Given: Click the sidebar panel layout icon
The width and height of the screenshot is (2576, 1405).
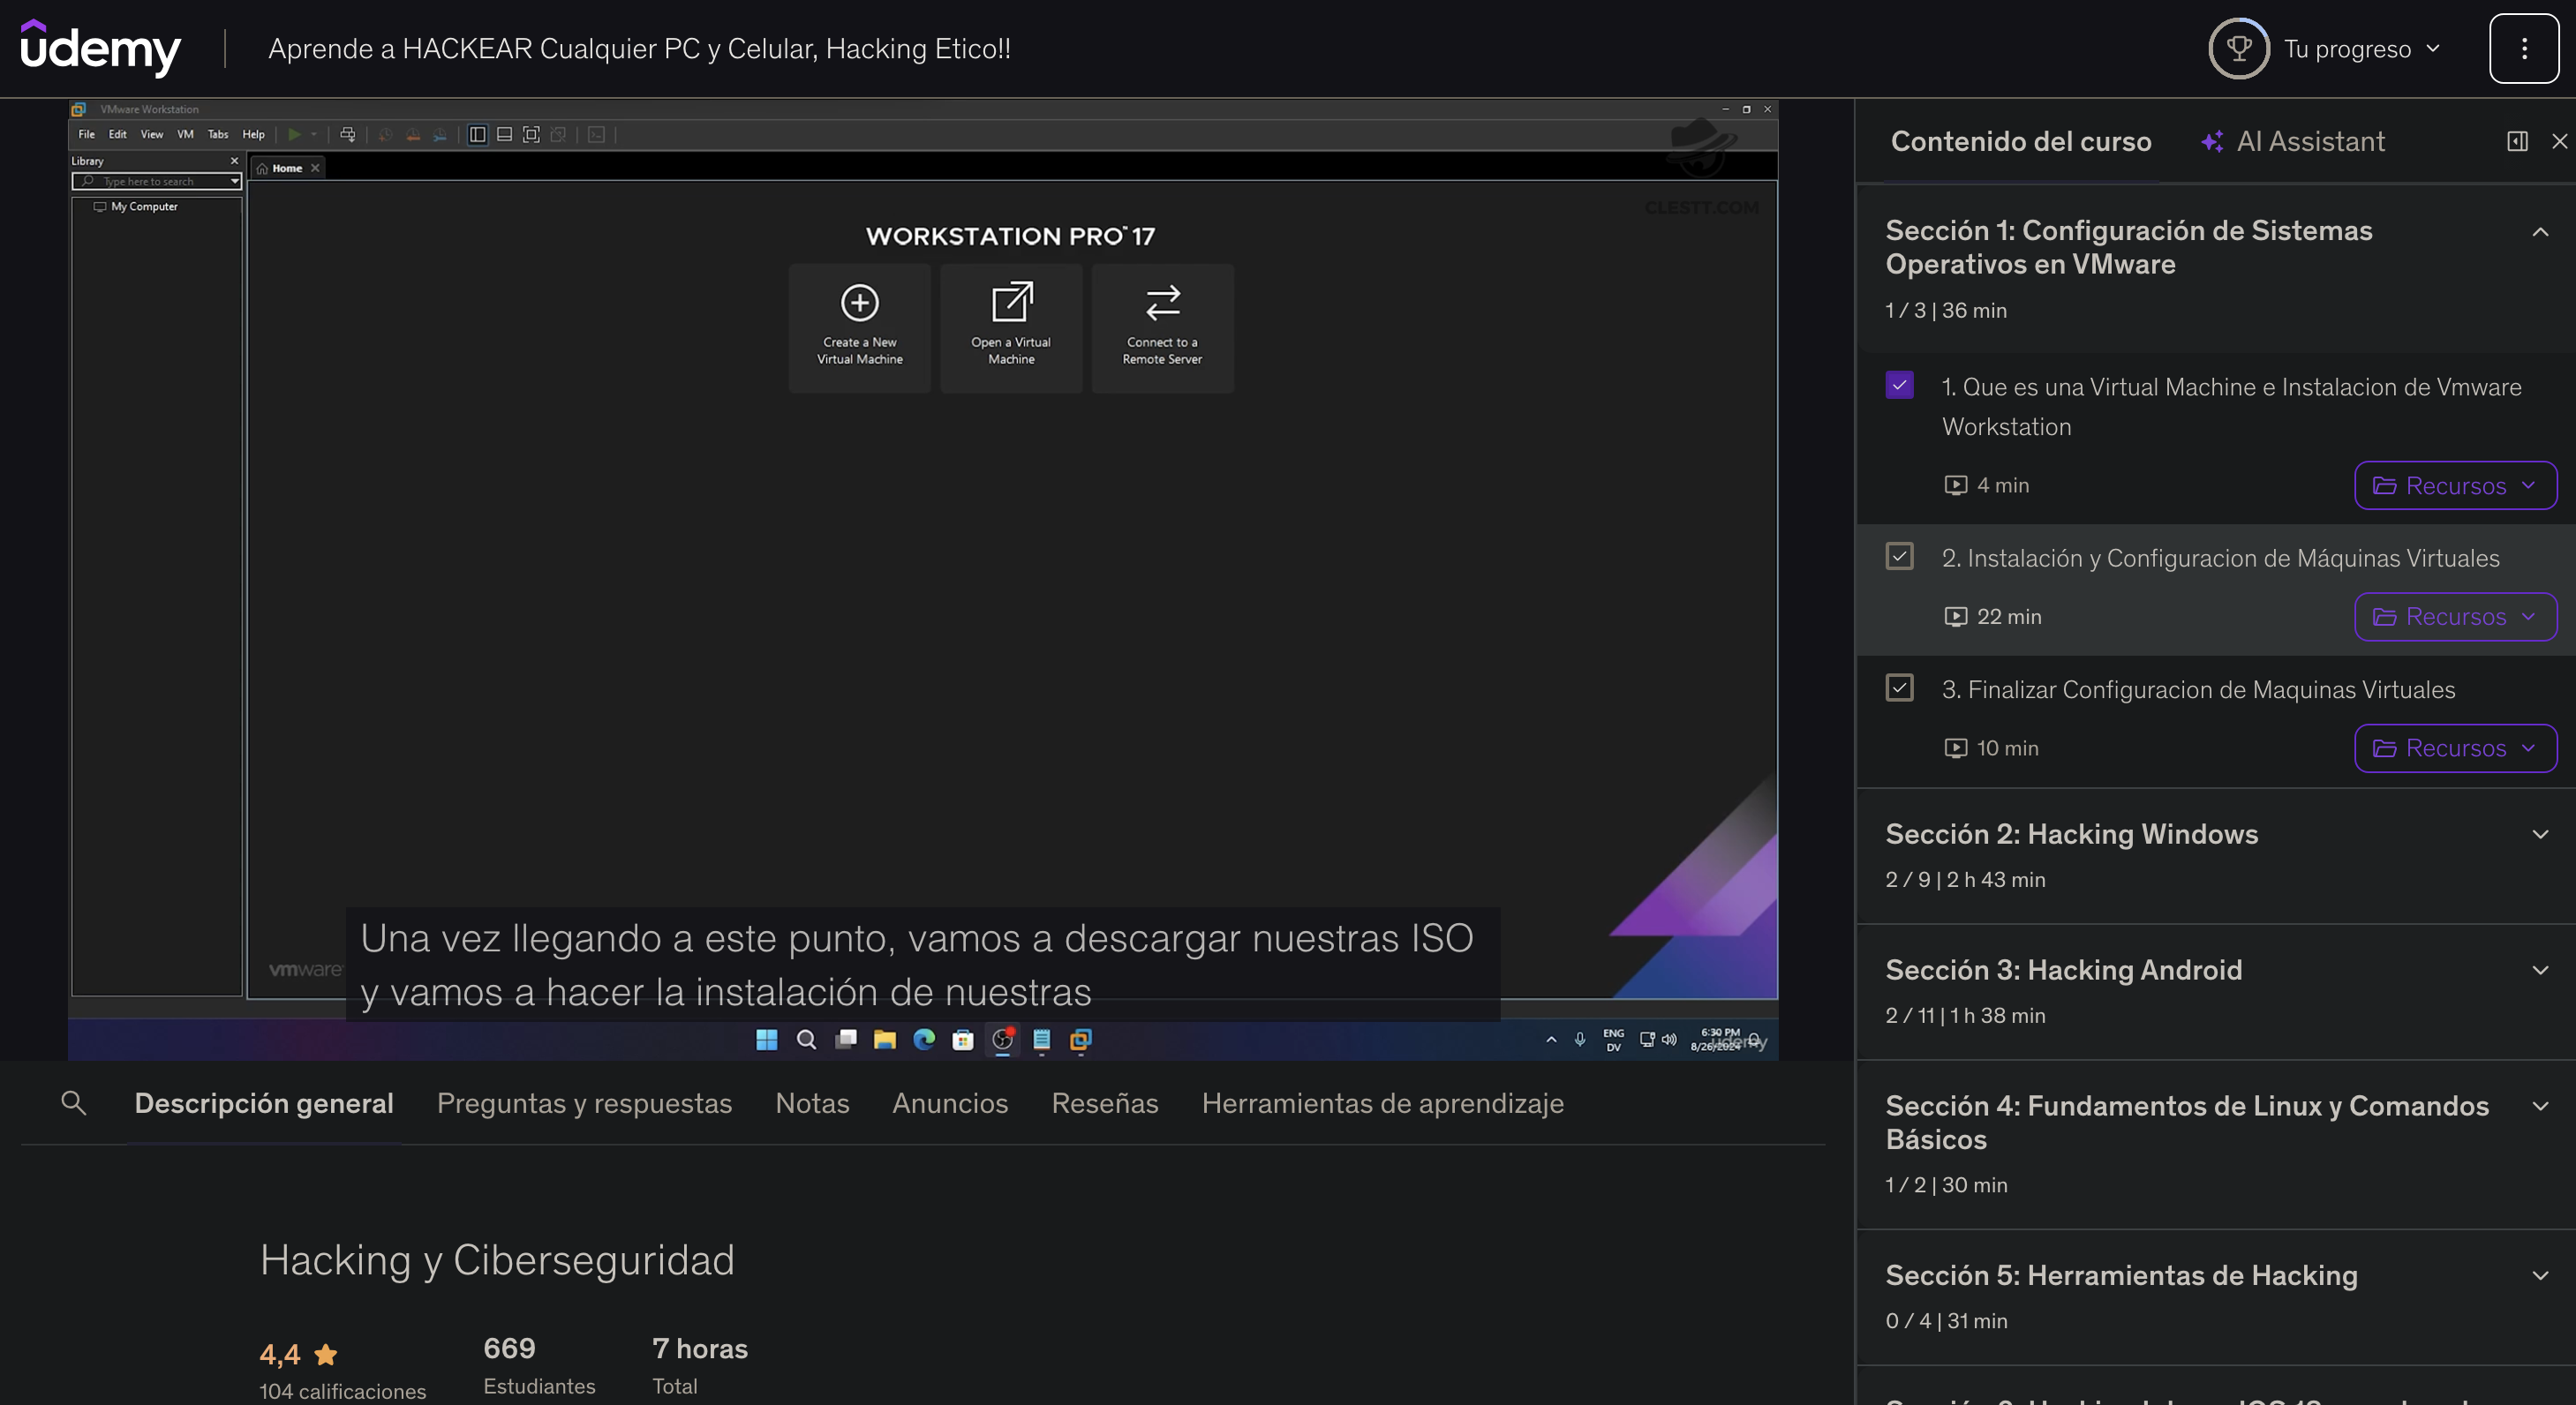Looking at the screenshot, I should (x=2517, y=141).
